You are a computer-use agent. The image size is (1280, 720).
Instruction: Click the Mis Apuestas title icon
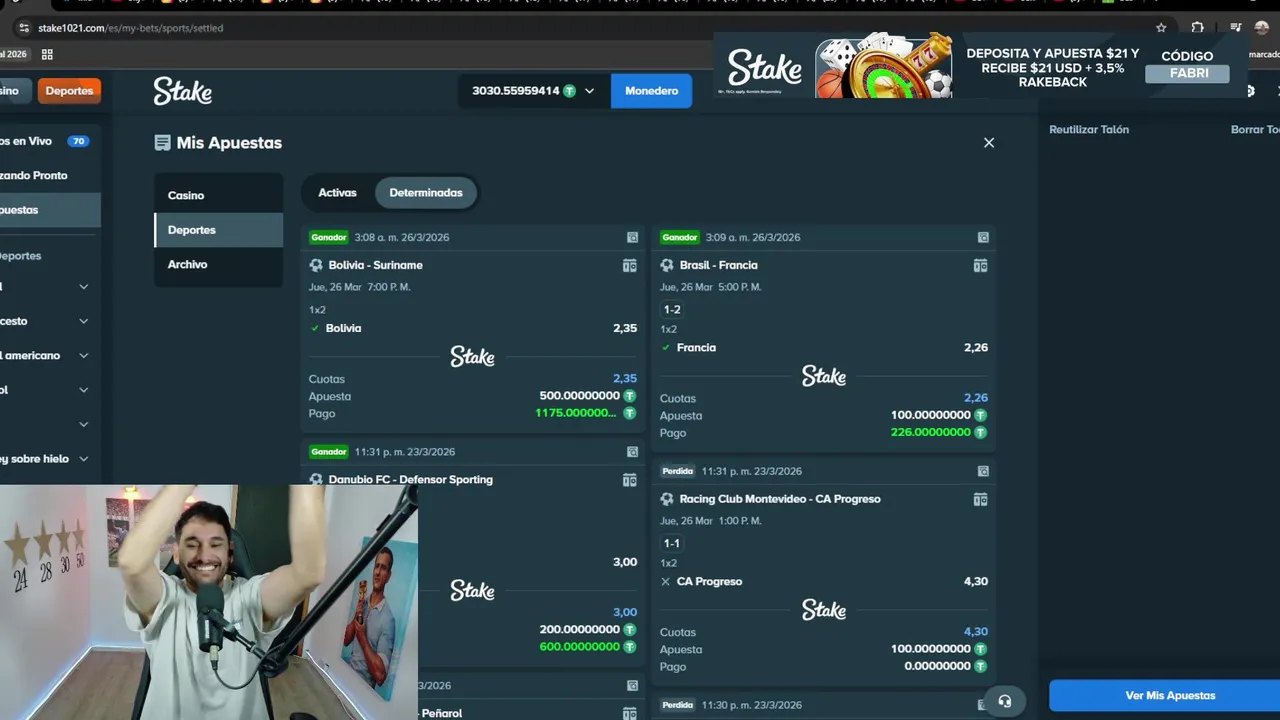[x=162, y=143]
